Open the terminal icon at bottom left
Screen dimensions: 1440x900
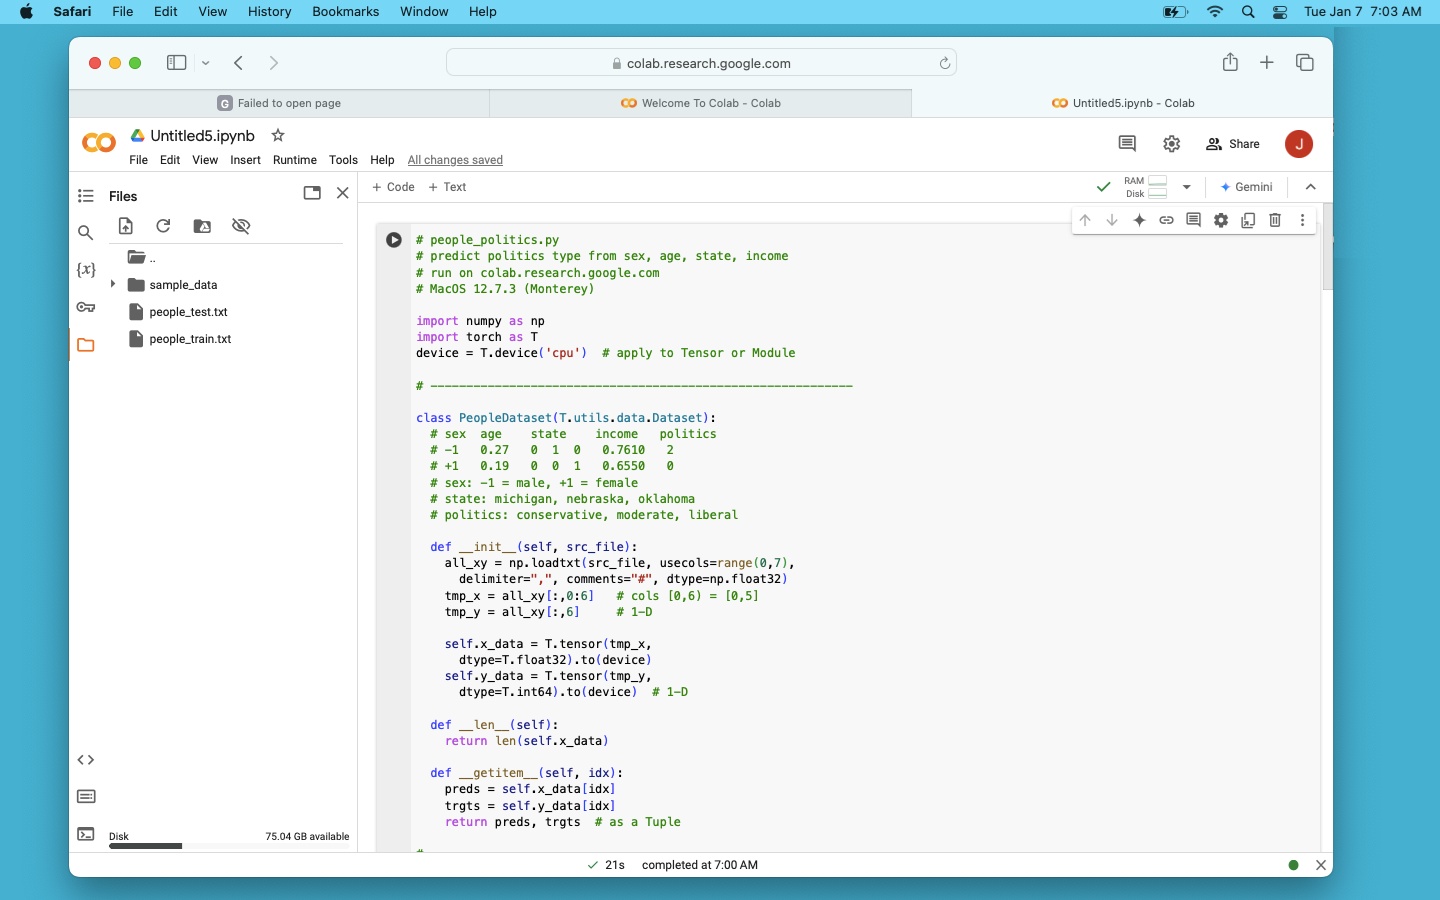86,834
